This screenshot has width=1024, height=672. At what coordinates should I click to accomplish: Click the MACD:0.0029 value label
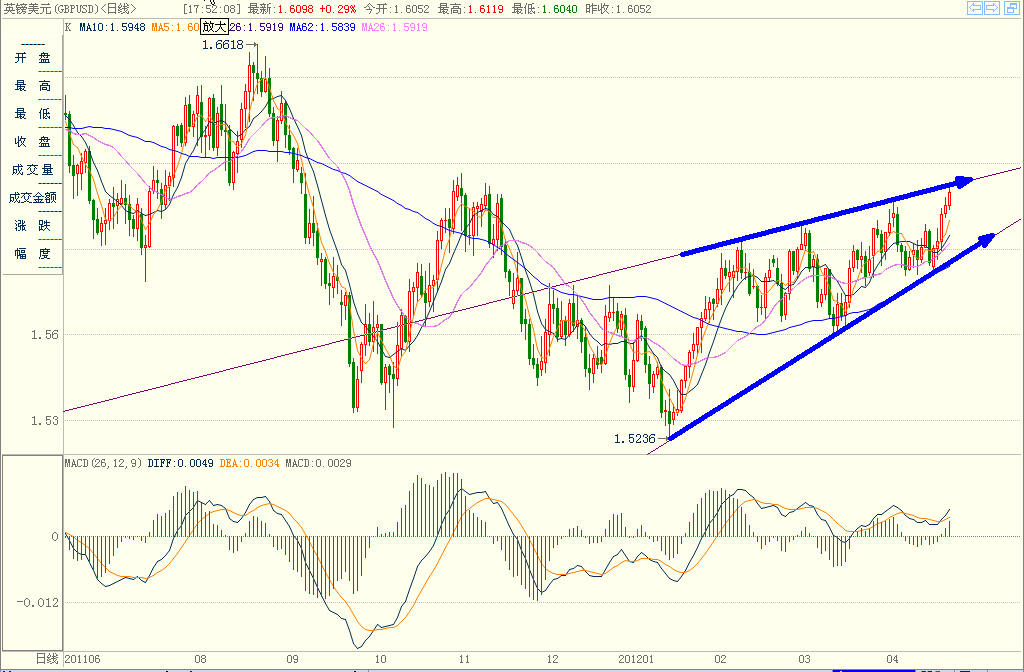(318, 463)
